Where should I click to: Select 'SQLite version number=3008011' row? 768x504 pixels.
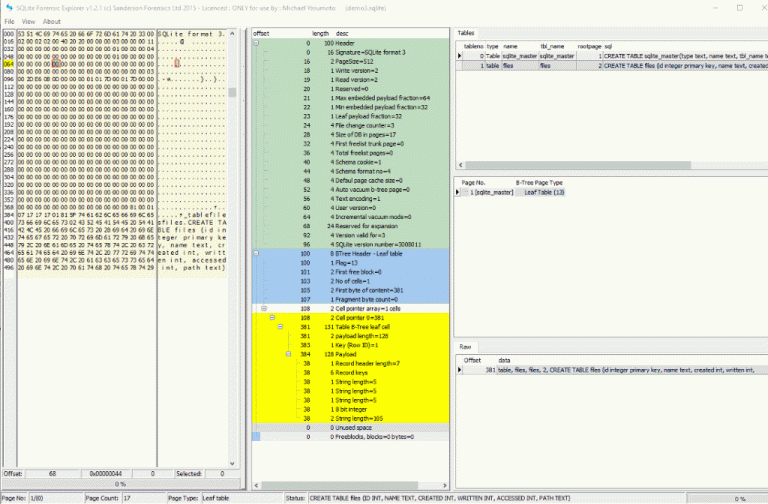tap(350, 244)
